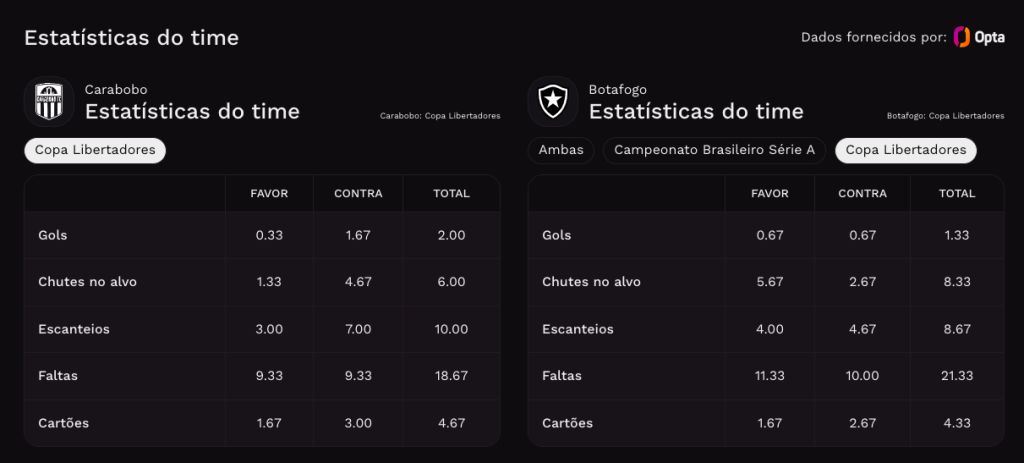Click the FAVOR header in Botafogo table
Screen dimensions: 1024x463
tap(770, 193)
